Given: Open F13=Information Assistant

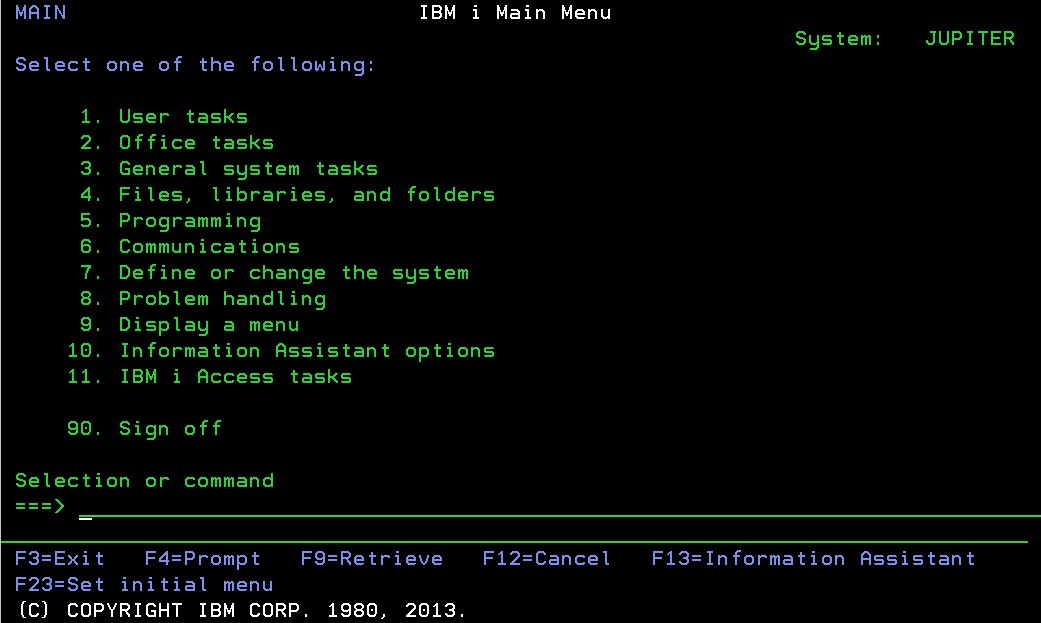Looking at the screenshot, I should click(813, 559).
